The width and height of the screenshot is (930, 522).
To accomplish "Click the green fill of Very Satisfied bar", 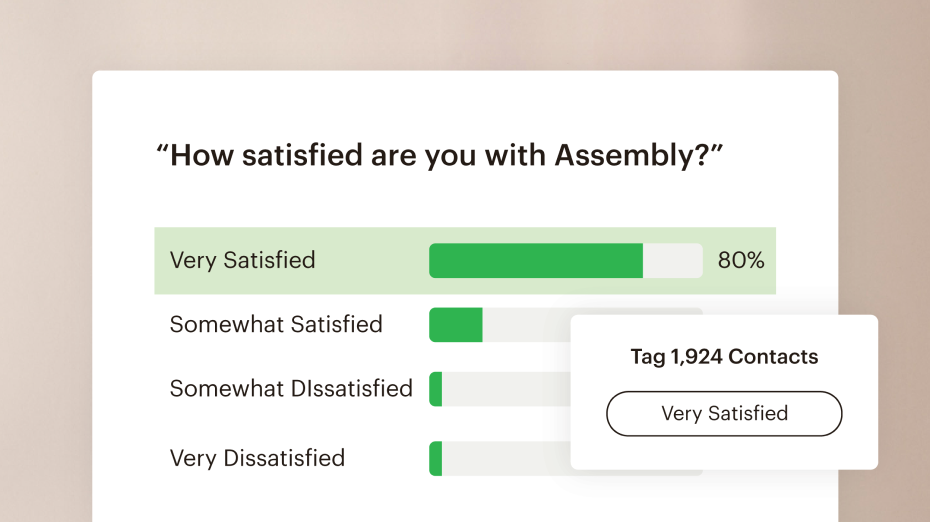I will 535,260.
